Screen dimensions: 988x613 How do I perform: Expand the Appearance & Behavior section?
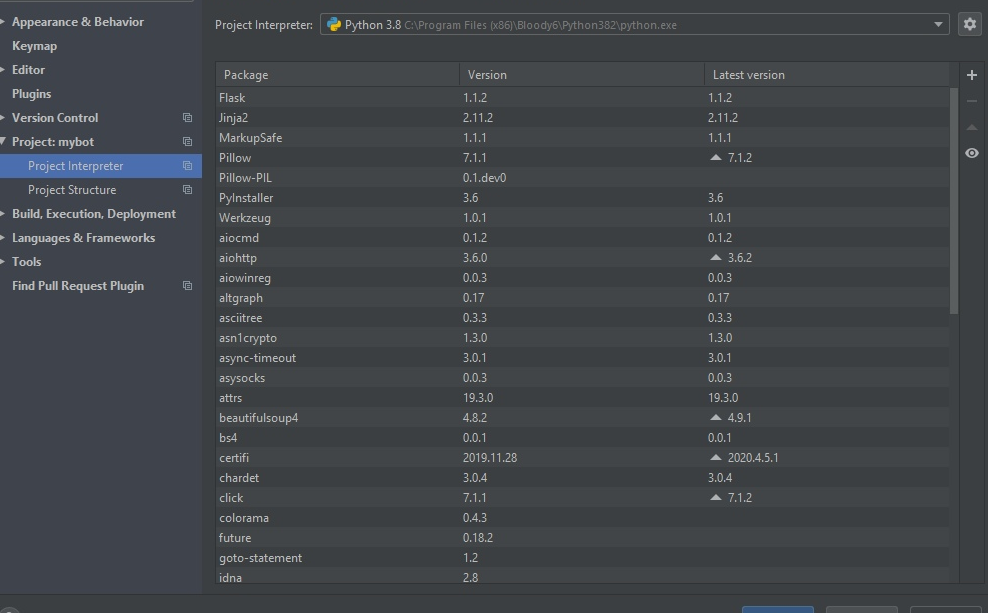pos(5,22)
